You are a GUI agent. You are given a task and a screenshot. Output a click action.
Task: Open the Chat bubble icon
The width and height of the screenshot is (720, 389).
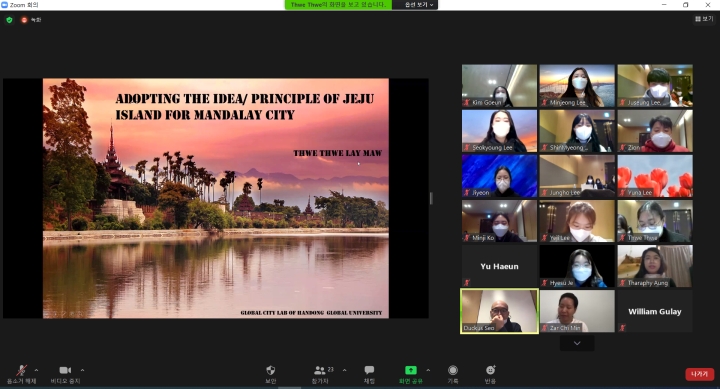[x=369, y=370]
